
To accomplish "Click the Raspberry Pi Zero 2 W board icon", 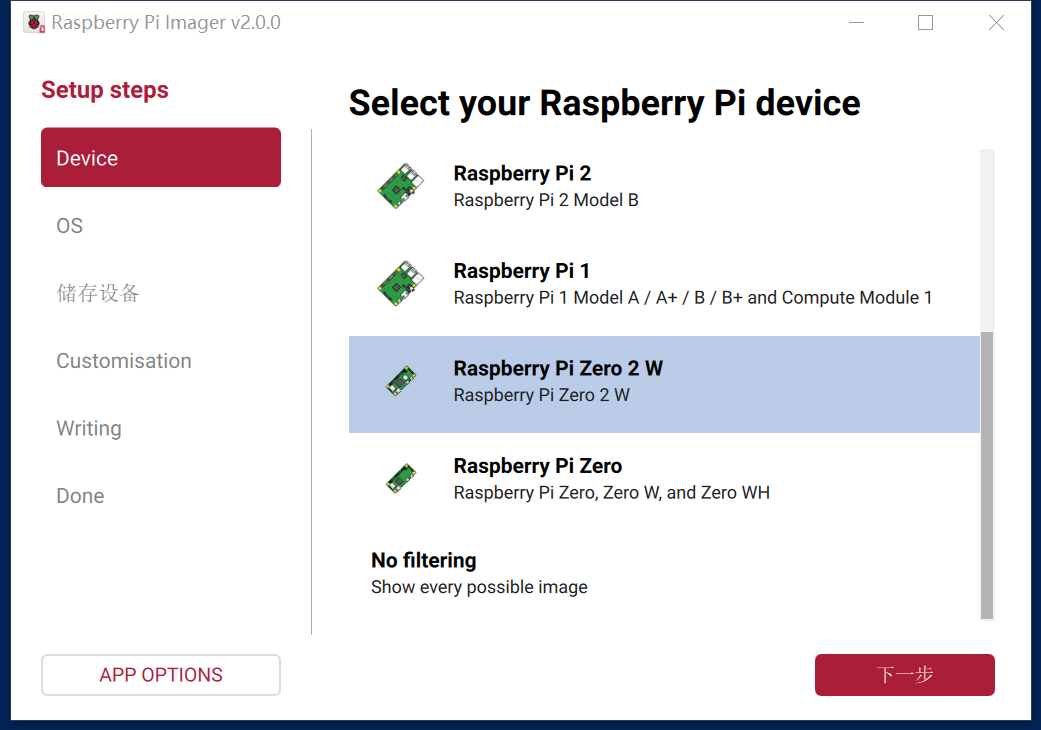I will (x=401, y=381).
